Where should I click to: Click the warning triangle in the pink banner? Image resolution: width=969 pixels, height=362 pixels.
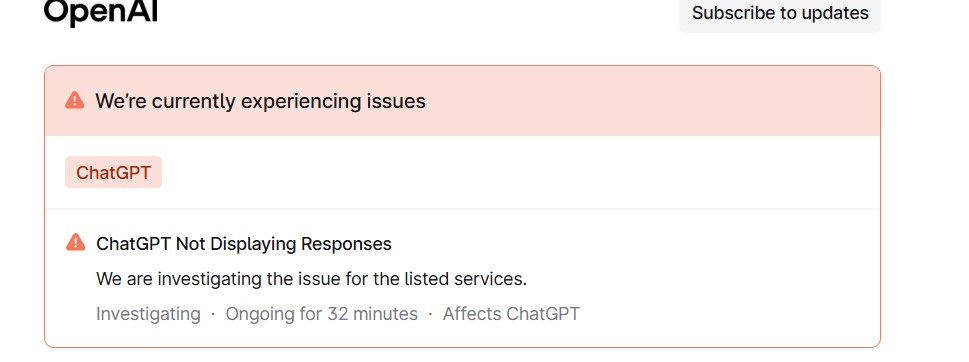tap(75, 100)
